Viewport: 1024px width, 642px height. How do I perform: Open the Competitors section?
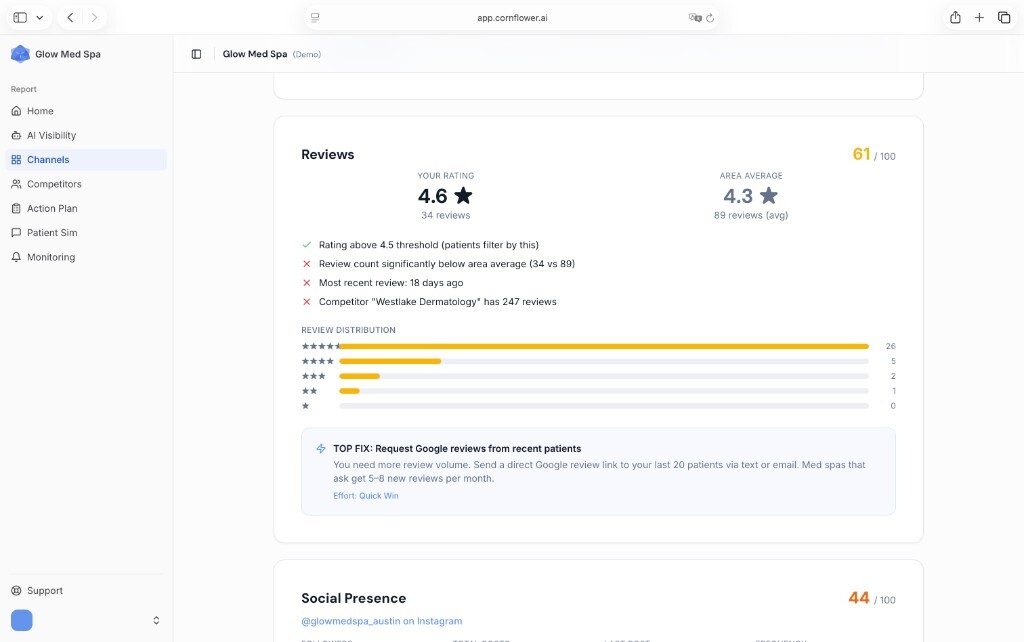tap(52, 183)
